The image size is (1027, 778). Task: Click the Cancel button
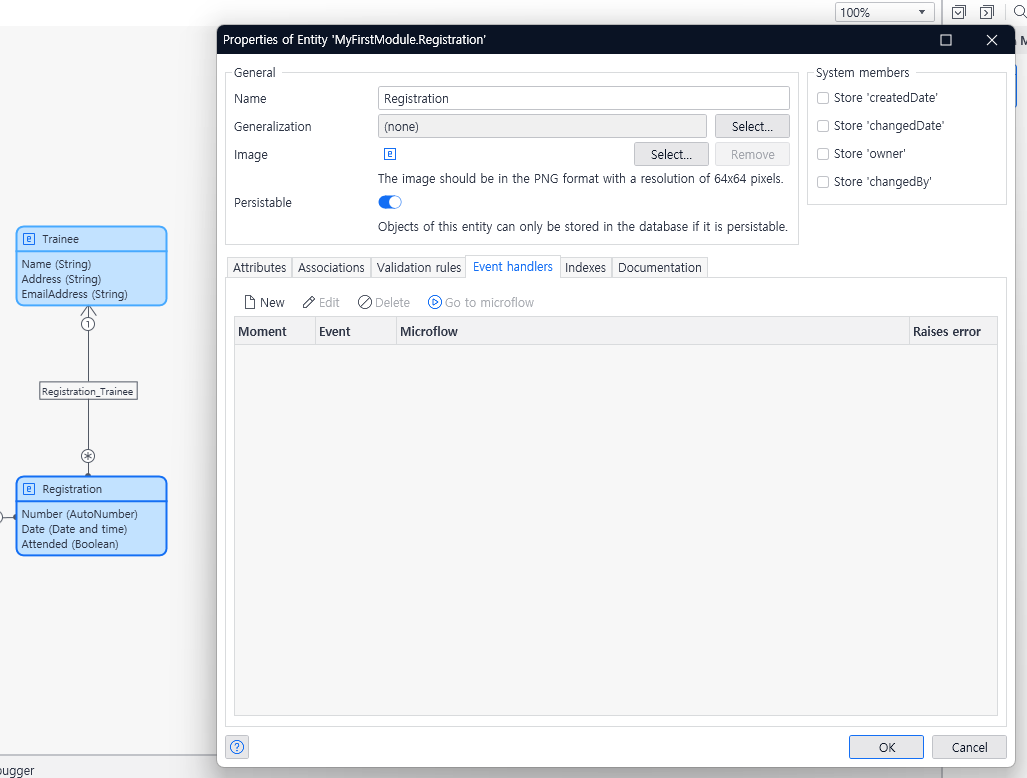tap(969, 747)
